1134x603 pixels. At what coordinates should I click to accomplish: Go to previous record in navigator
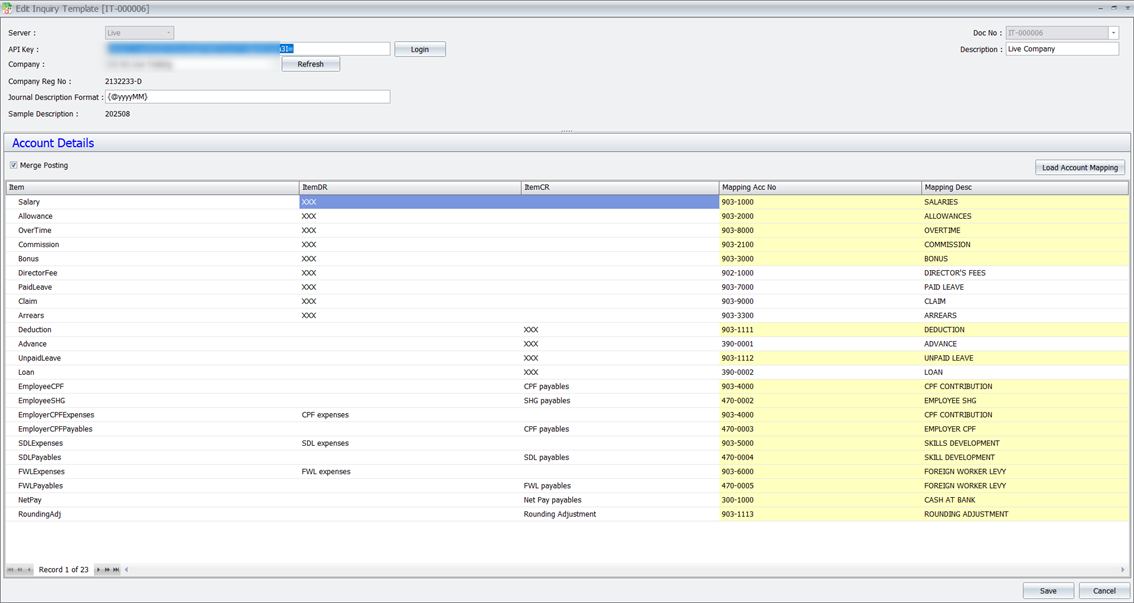pos(29,570)
